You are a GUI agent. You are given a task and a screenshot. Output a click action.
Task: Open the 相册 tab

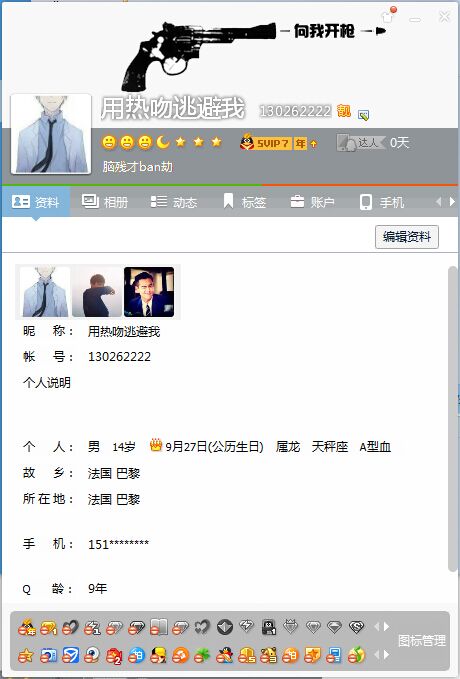105,202
